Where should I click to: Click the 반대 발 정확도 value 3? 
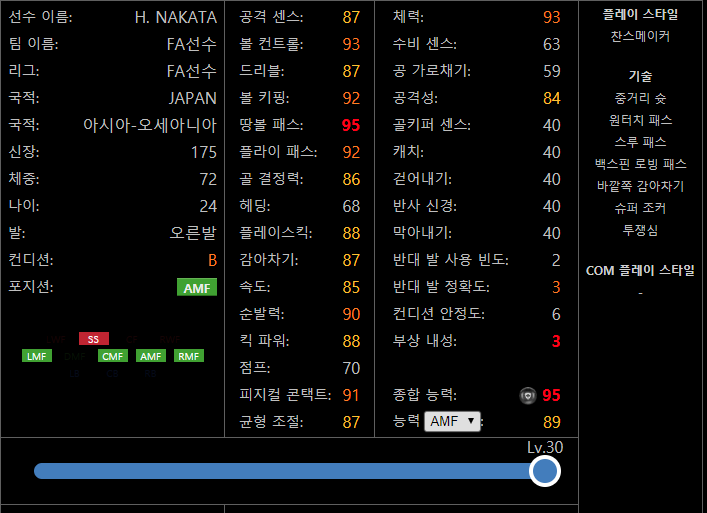pos(556,287)
